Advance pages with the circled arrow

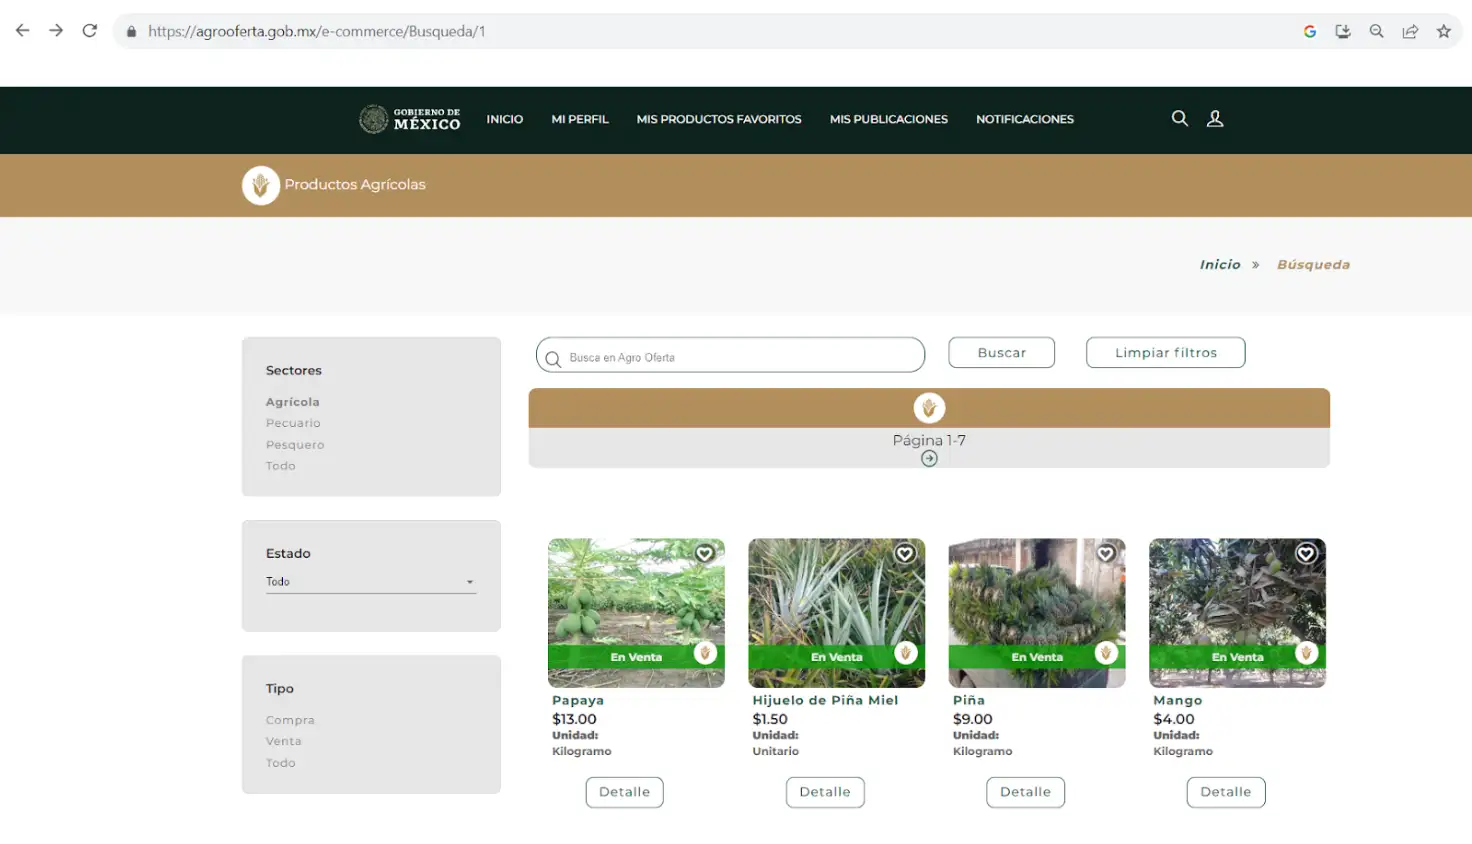[929, 458]
